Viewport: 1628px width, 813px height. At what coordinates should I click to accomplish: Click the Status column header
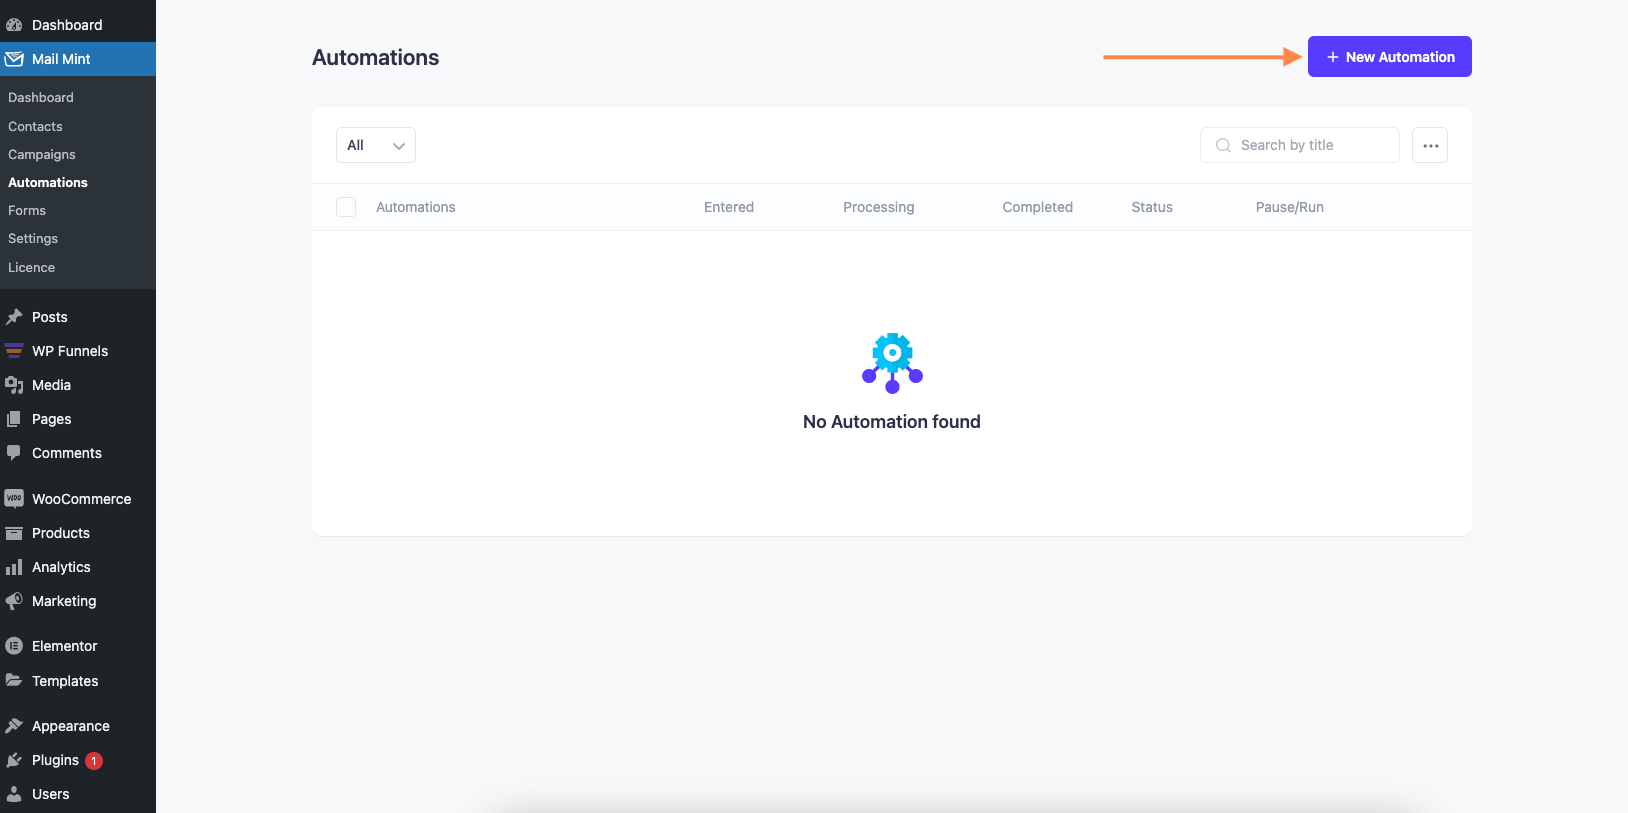(1152, 207)
